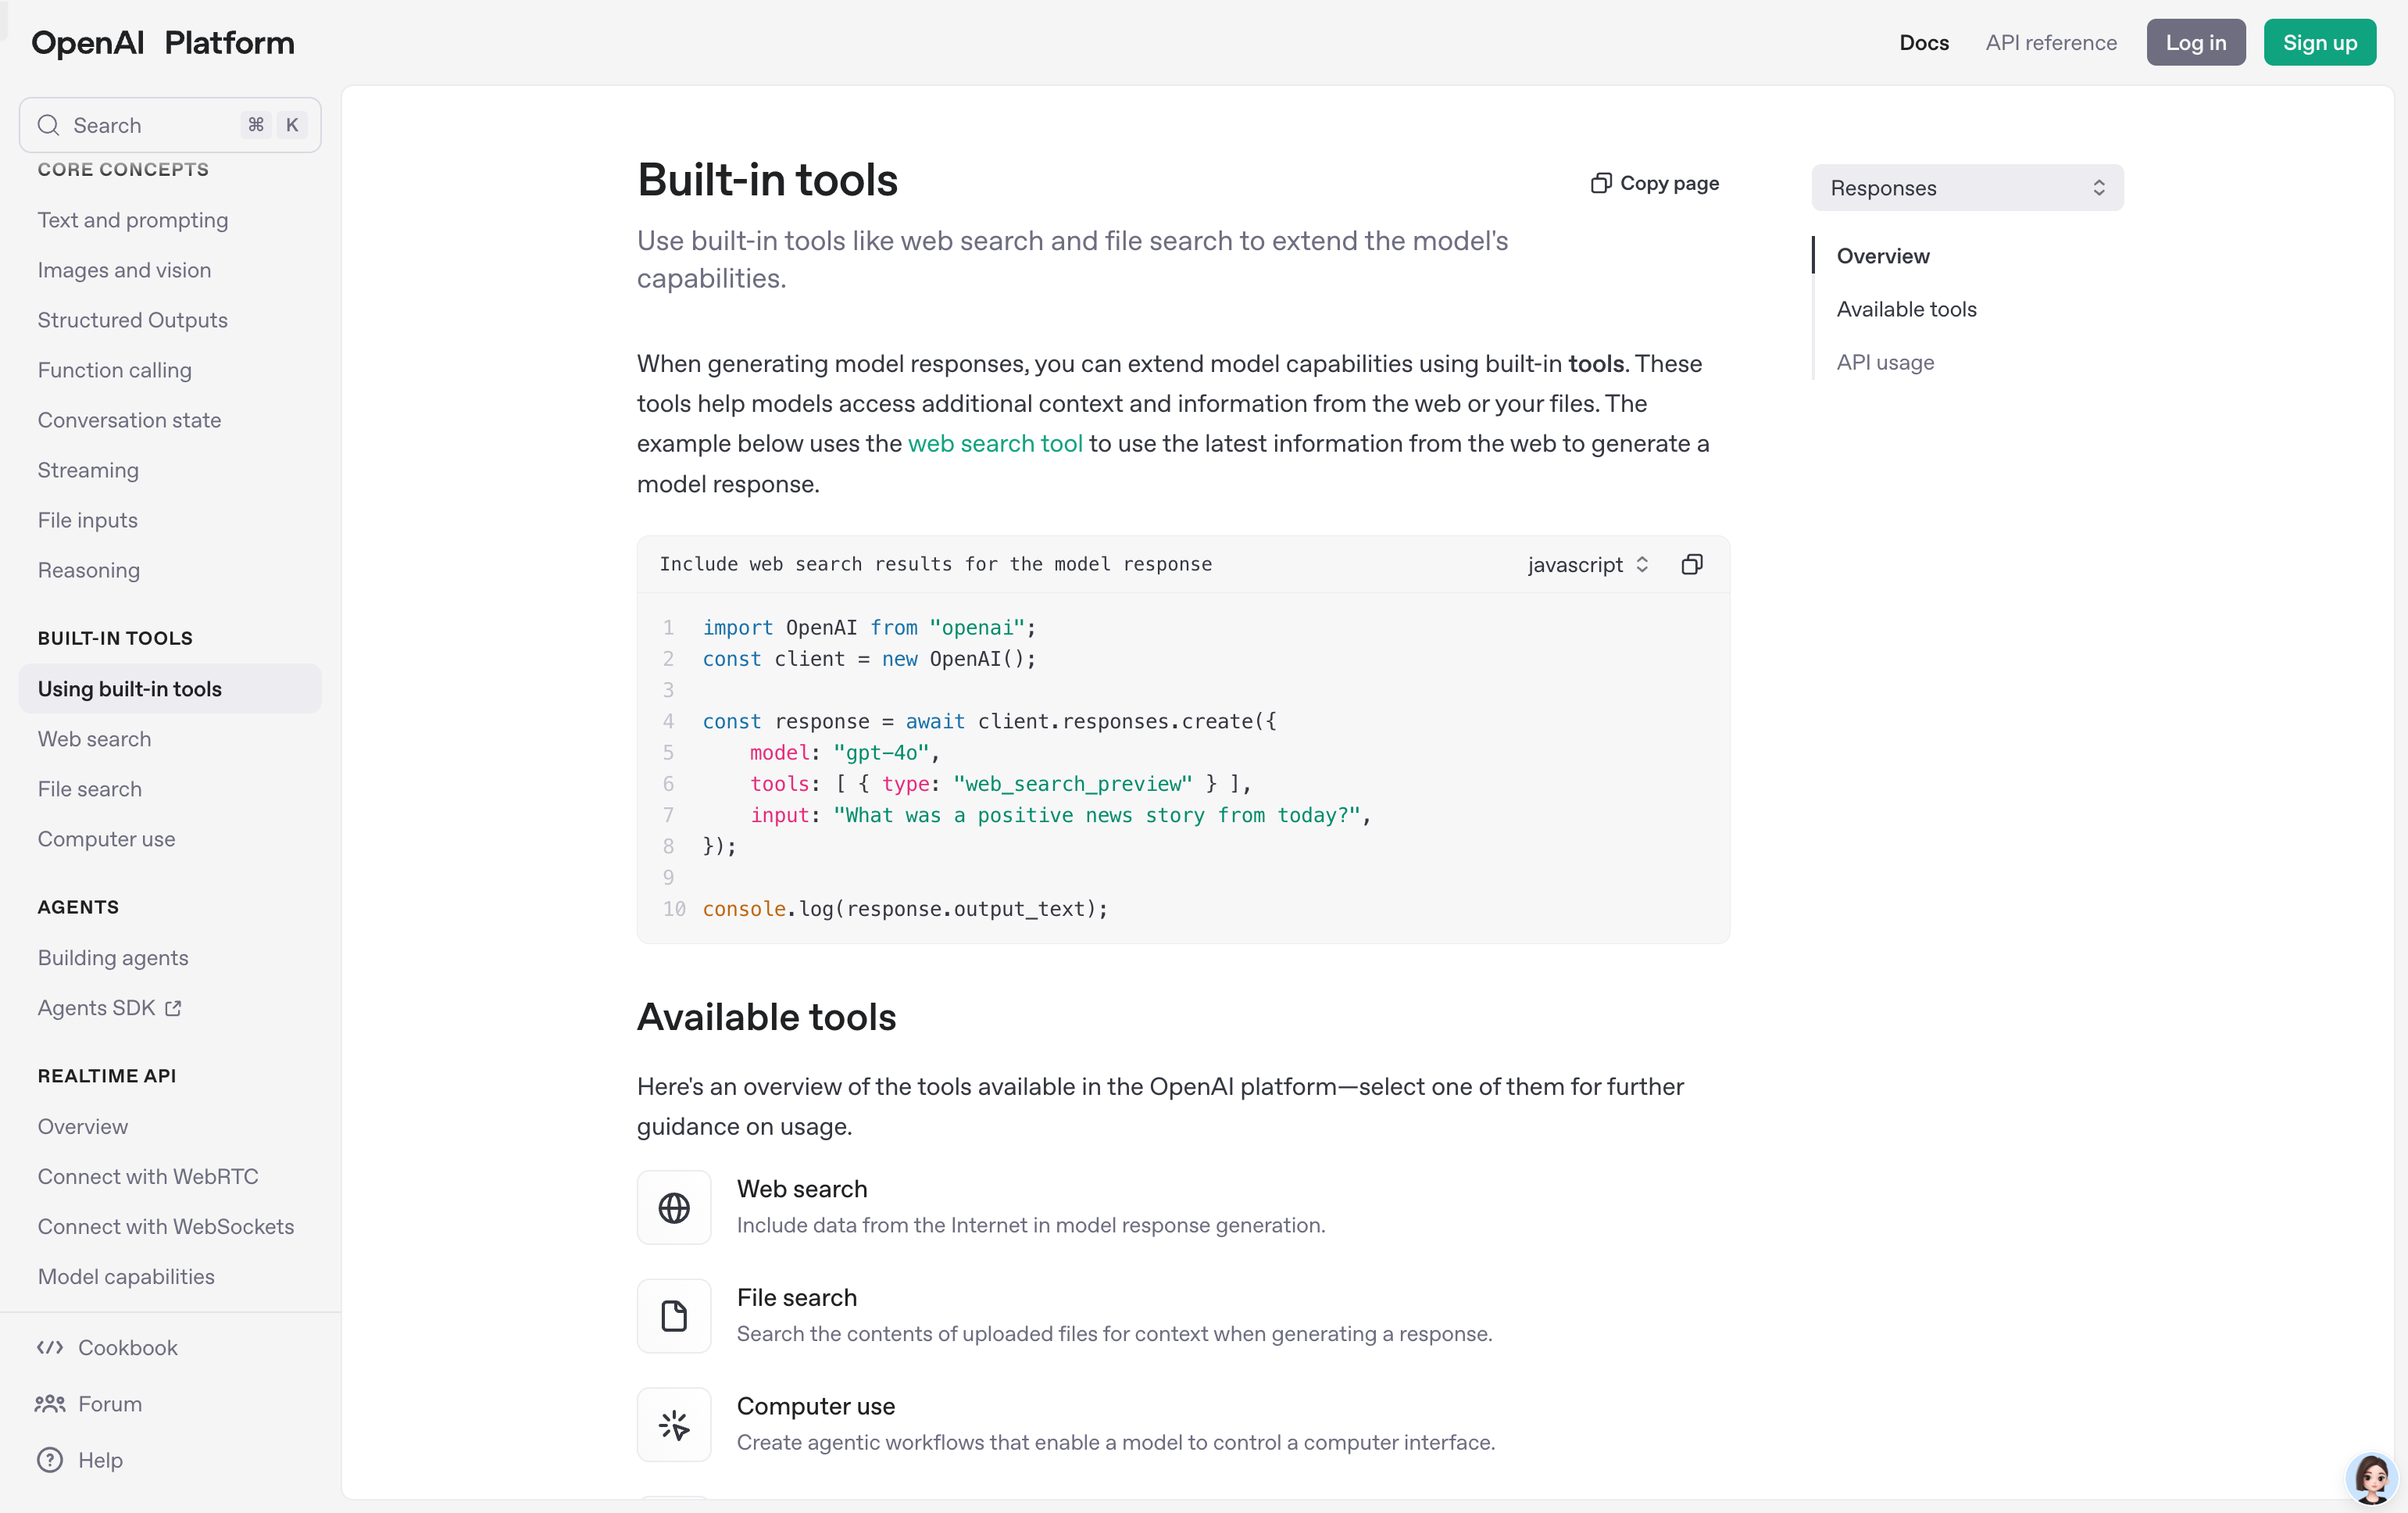Open the Docs tab

point(1924,42)
